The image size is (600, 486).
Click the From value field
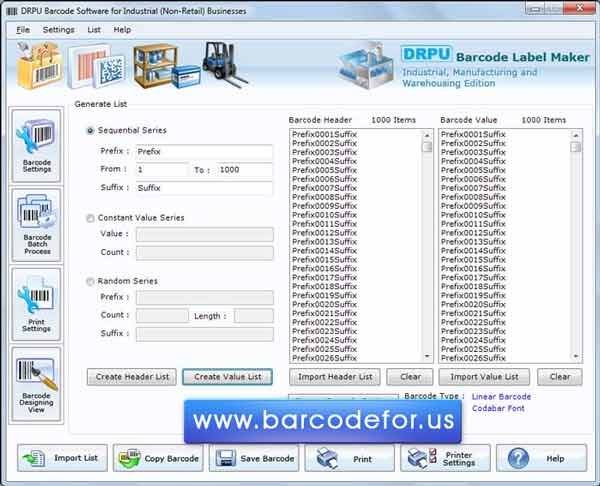(162, 170)
